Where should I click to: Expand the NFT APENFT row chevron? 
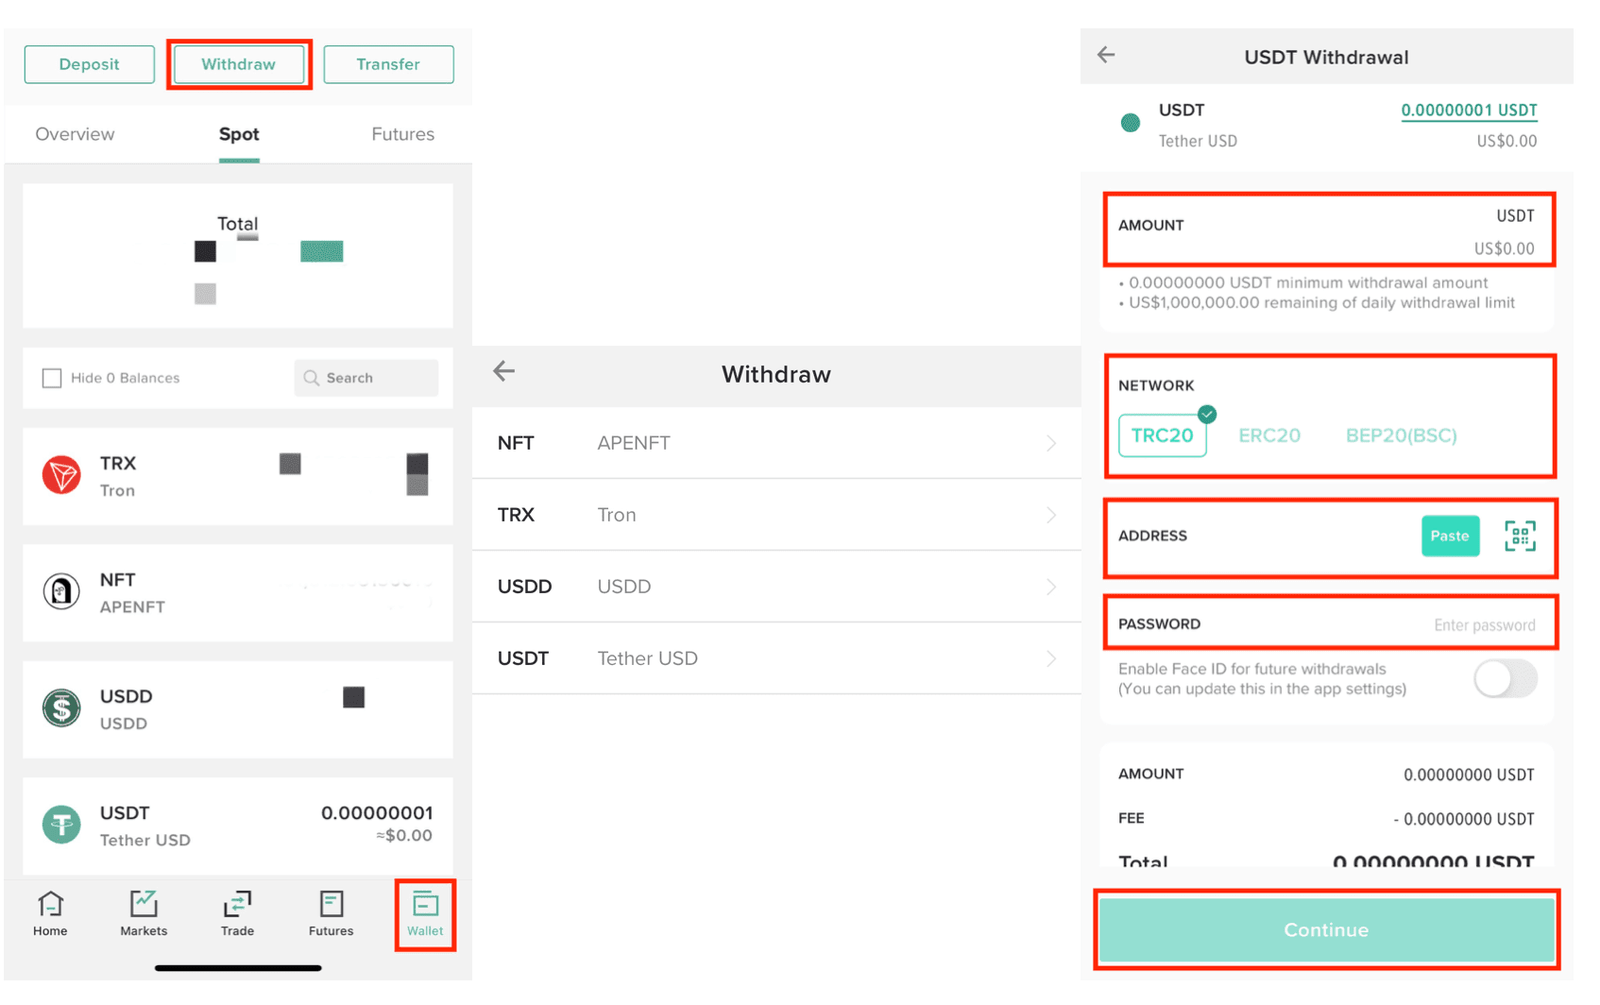coord(1050,443)
